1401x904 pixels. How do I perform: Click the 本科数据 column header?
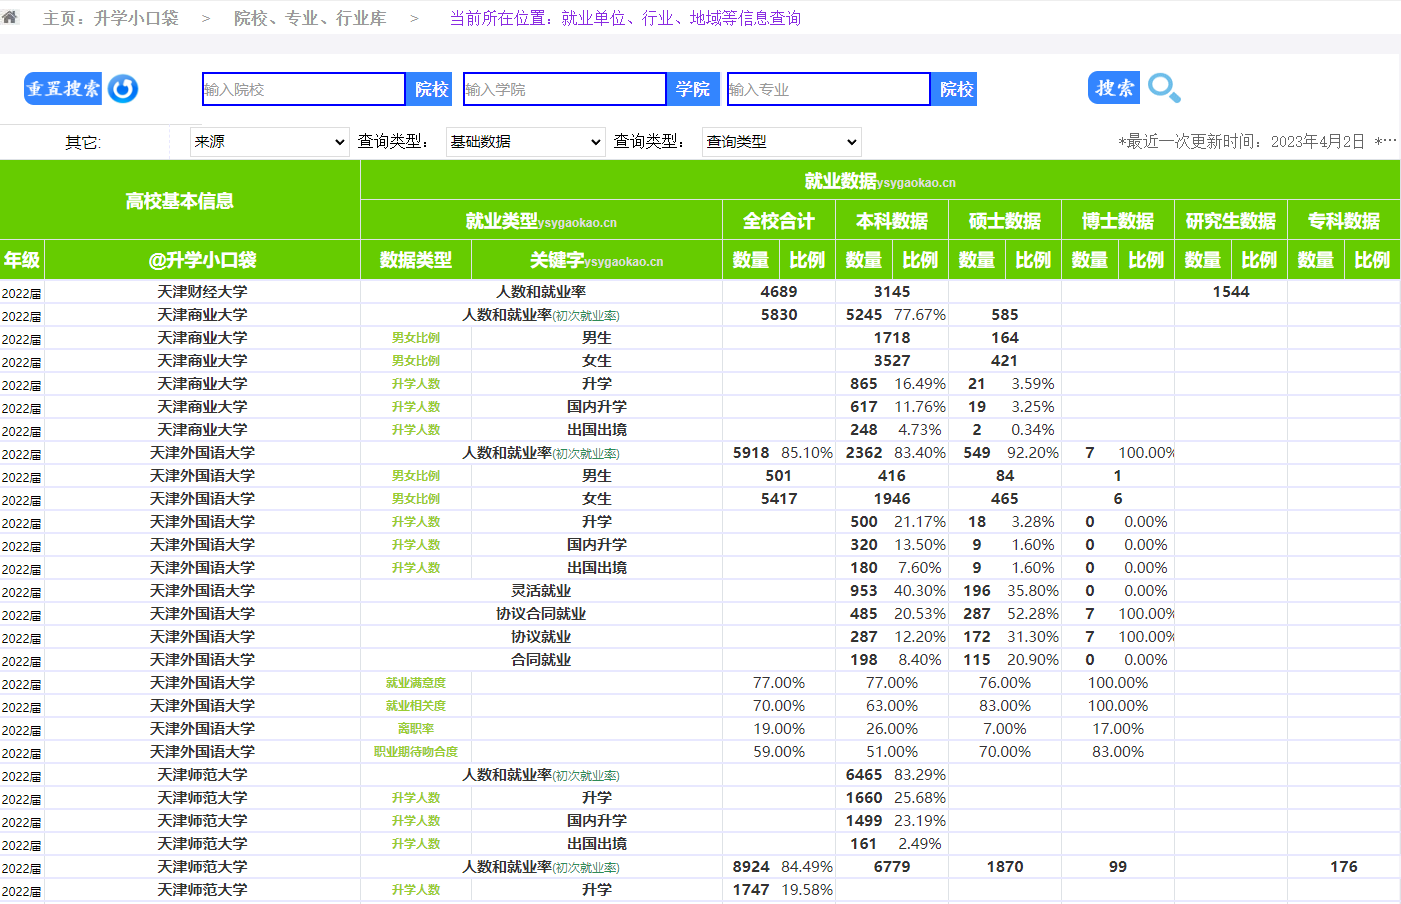click(891, 221)
